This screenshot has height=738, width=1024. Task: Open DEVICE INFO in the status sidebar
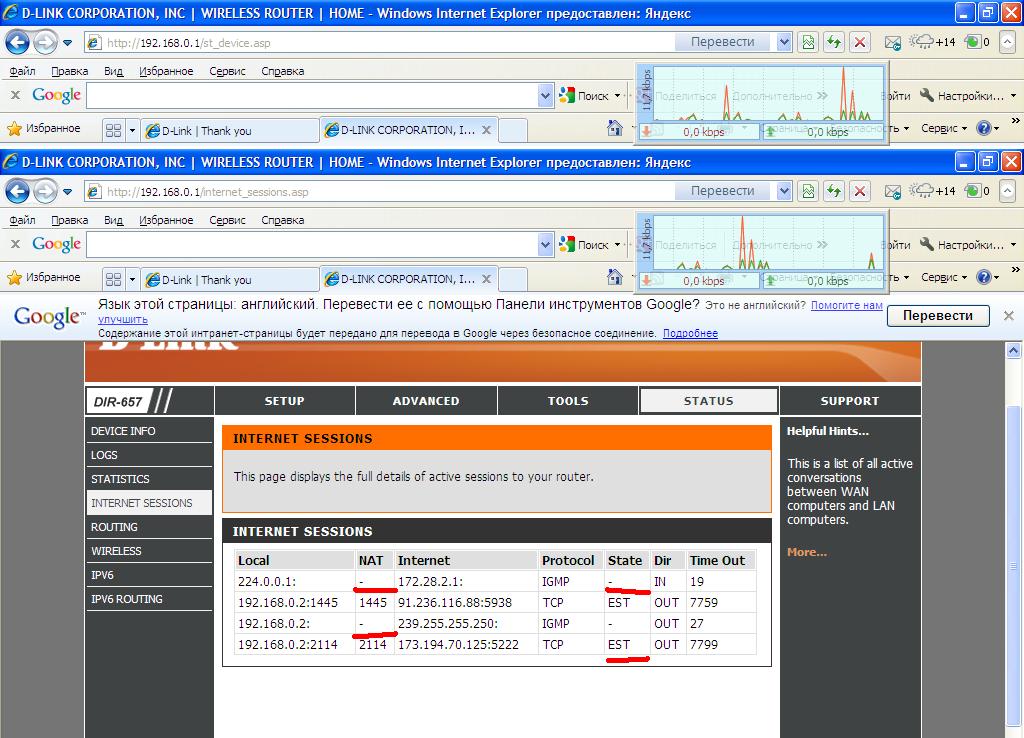point(123,431)
